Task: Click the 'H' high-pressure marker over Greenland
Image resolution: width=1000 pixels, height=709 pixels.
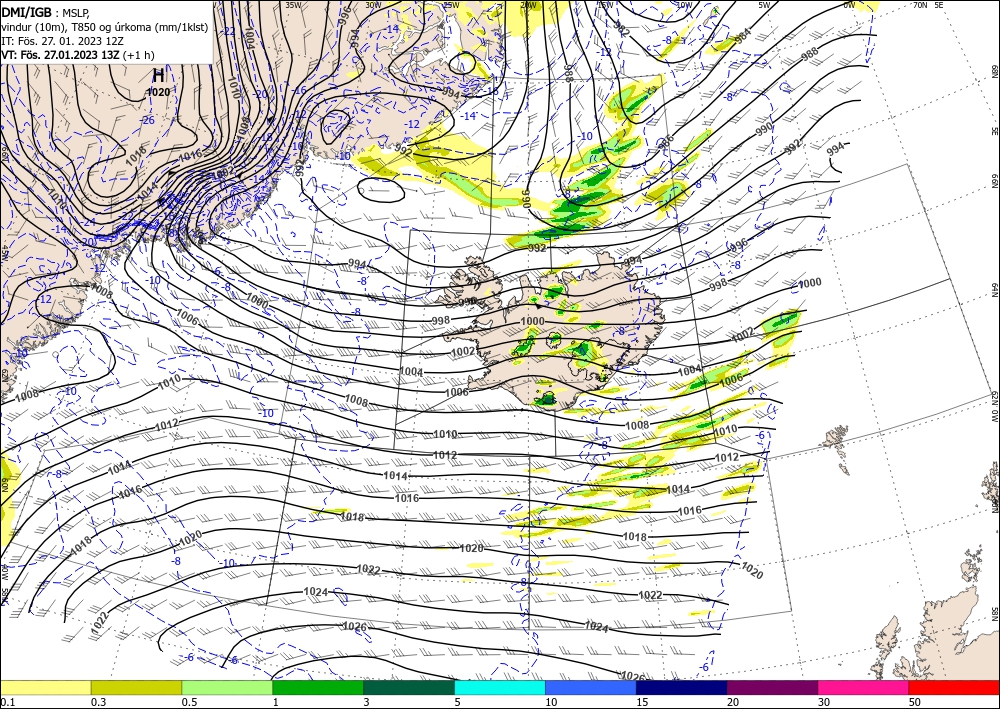Action: (158, 76)
